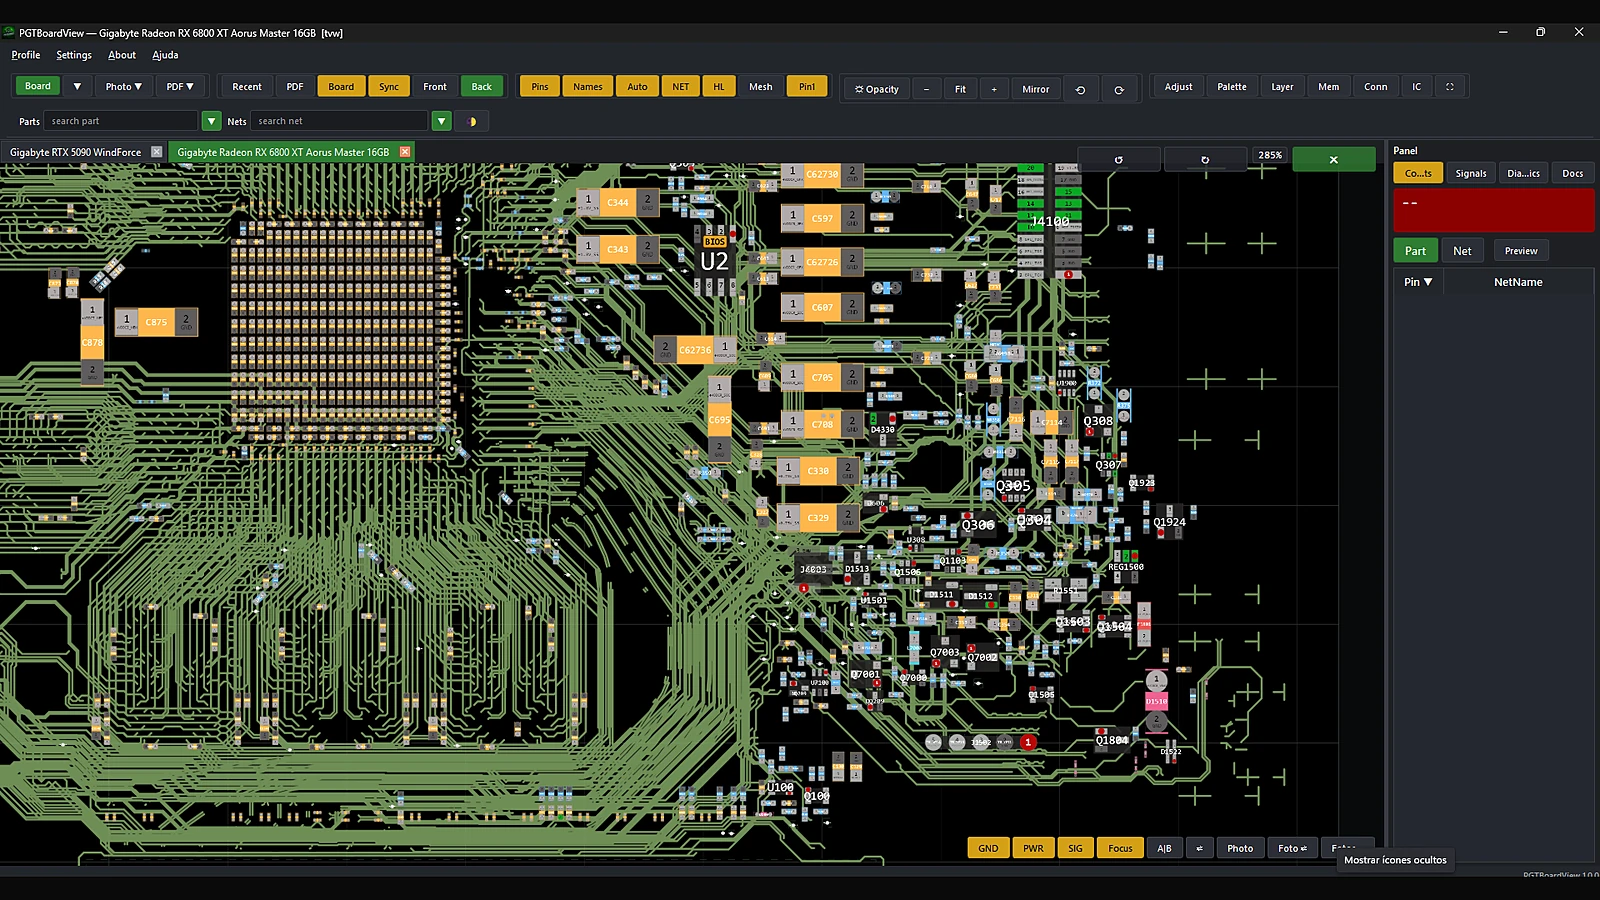Toggle the HL option
The height and width of the screenshot is (900, 1600).
point(719,87)
